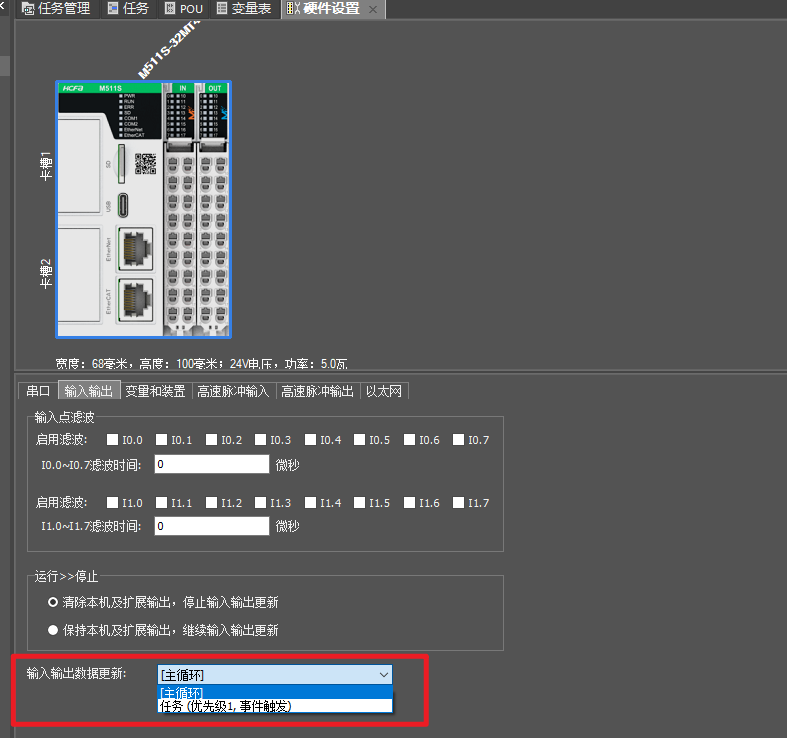The width and height of the screenshot is (787, 738).
Task: Select 保持本机及扩展输出 radio option
Action: click(53, 630)
